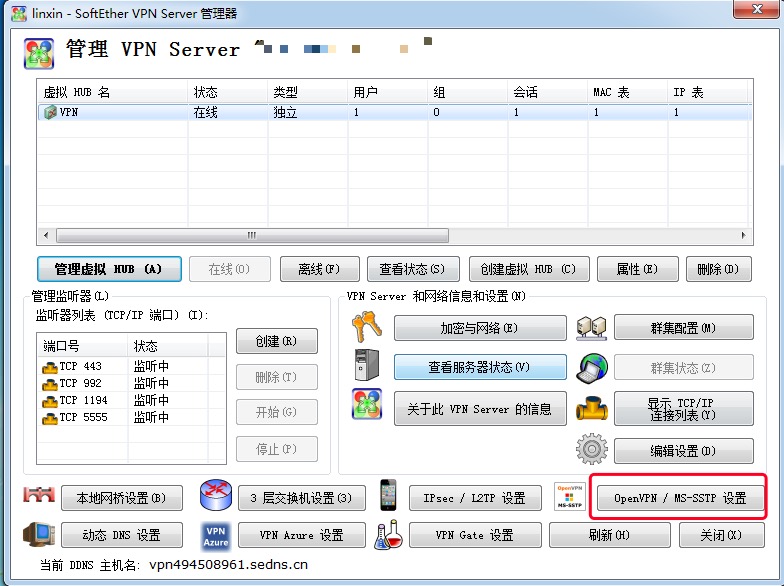
Task: Click 查看状态(S) button
Action: pyautogui.click(x=413, y=270)
